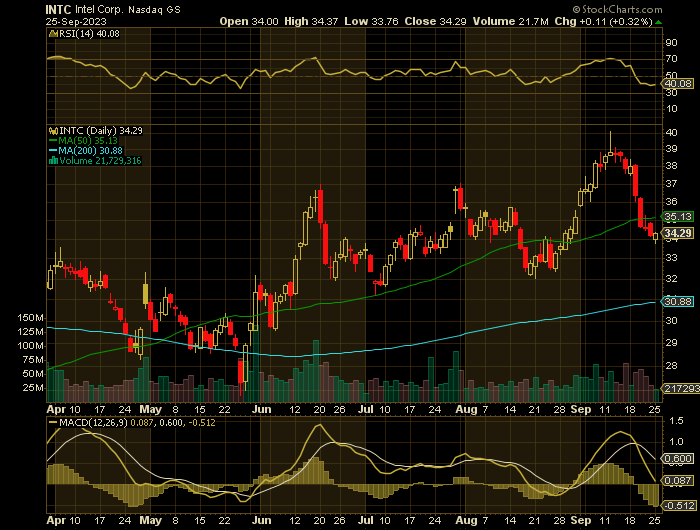Image resolution: width=700 pixels, height=530 pixels.
Task: Click the 28 label on the price axis
Action: 671,366
